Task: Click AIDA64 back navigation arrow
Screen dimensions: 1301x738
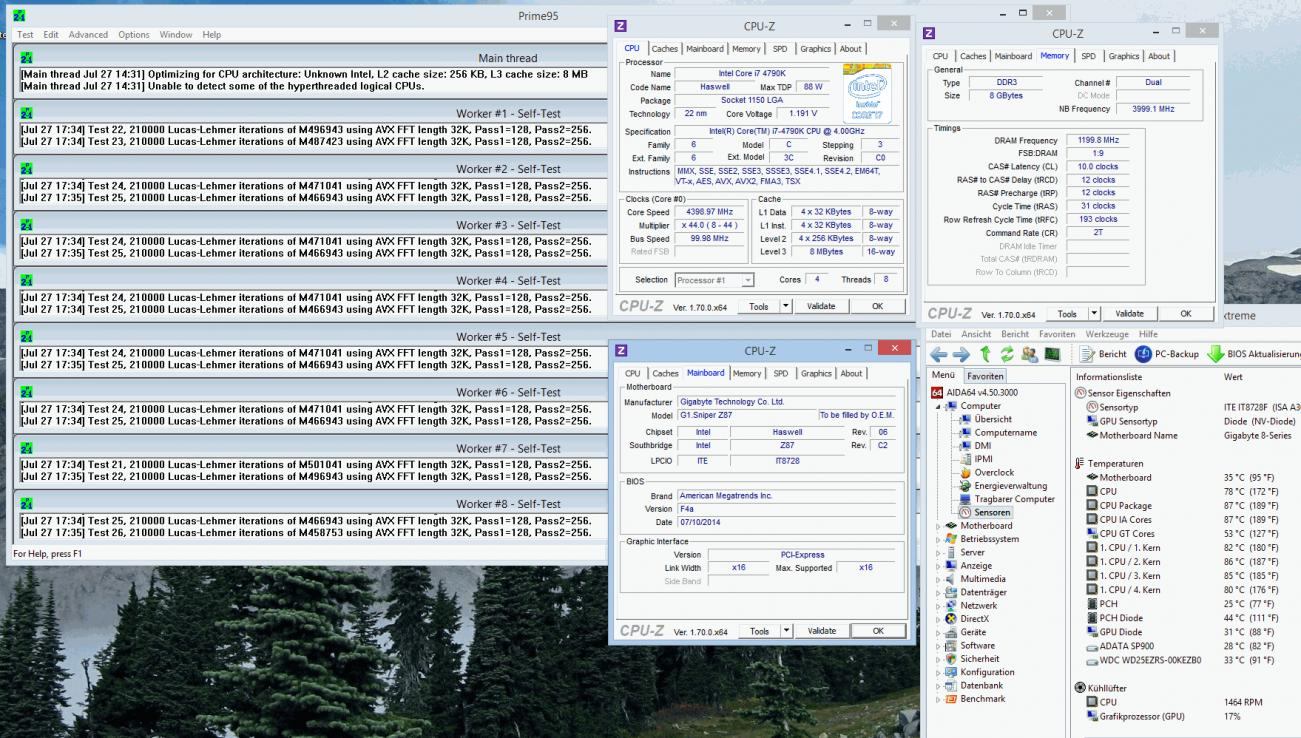Action: click(x=938, y=354)
